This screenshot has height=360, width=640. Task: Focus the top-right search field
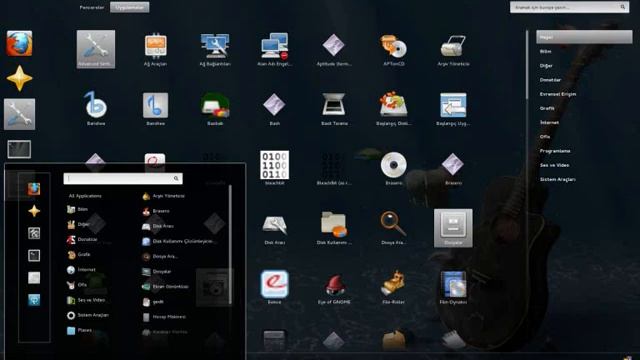point(569,7)
